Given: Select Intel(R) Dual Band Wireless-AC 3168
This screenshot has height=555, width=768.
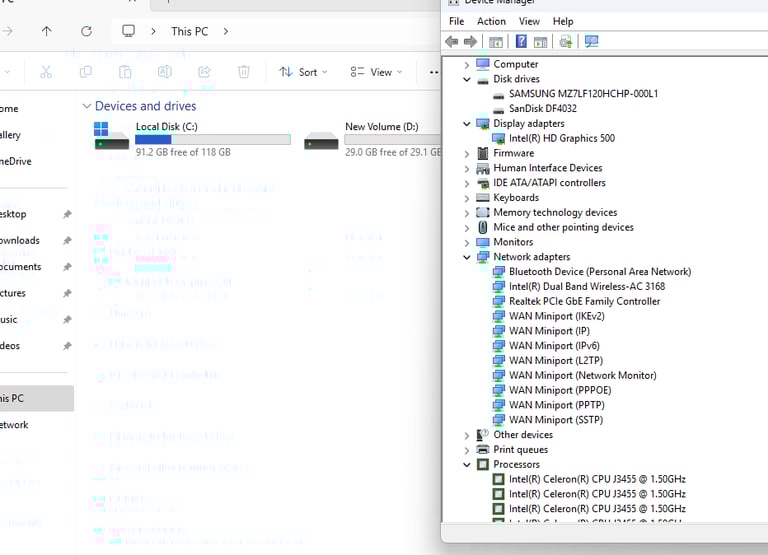Looking at the screenshot, I should (587, 286).
